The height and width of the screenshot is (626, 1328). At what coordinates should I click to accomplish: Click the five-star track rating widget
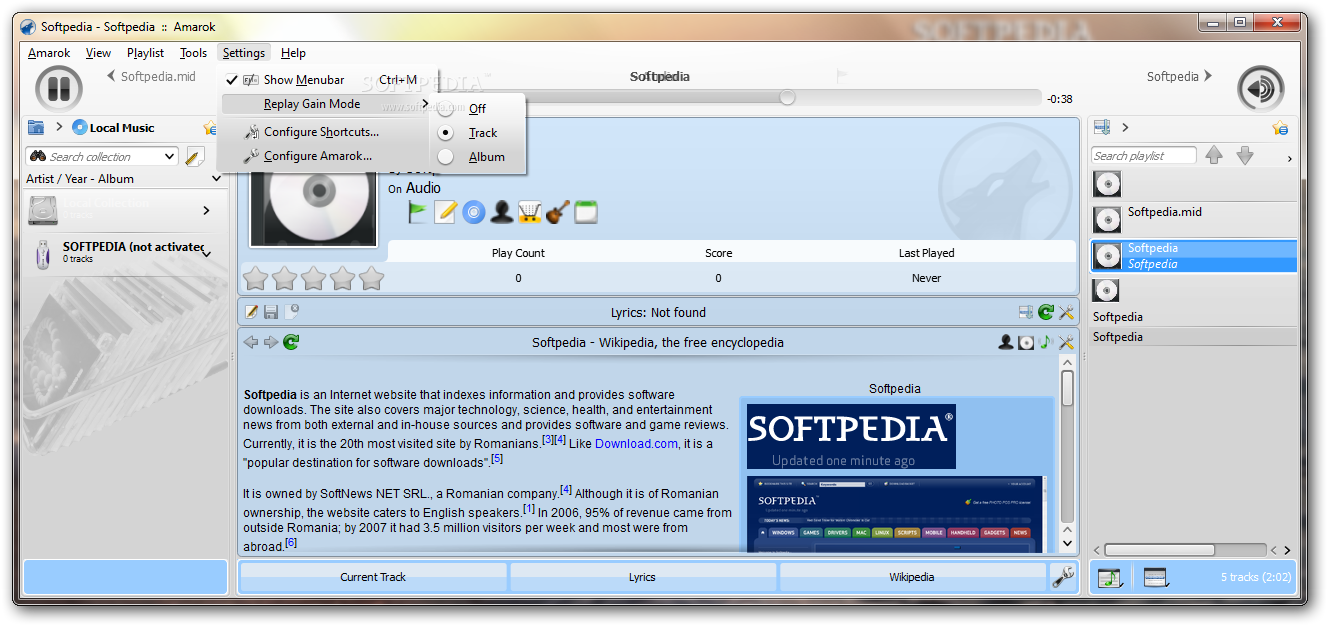[314, 278]
